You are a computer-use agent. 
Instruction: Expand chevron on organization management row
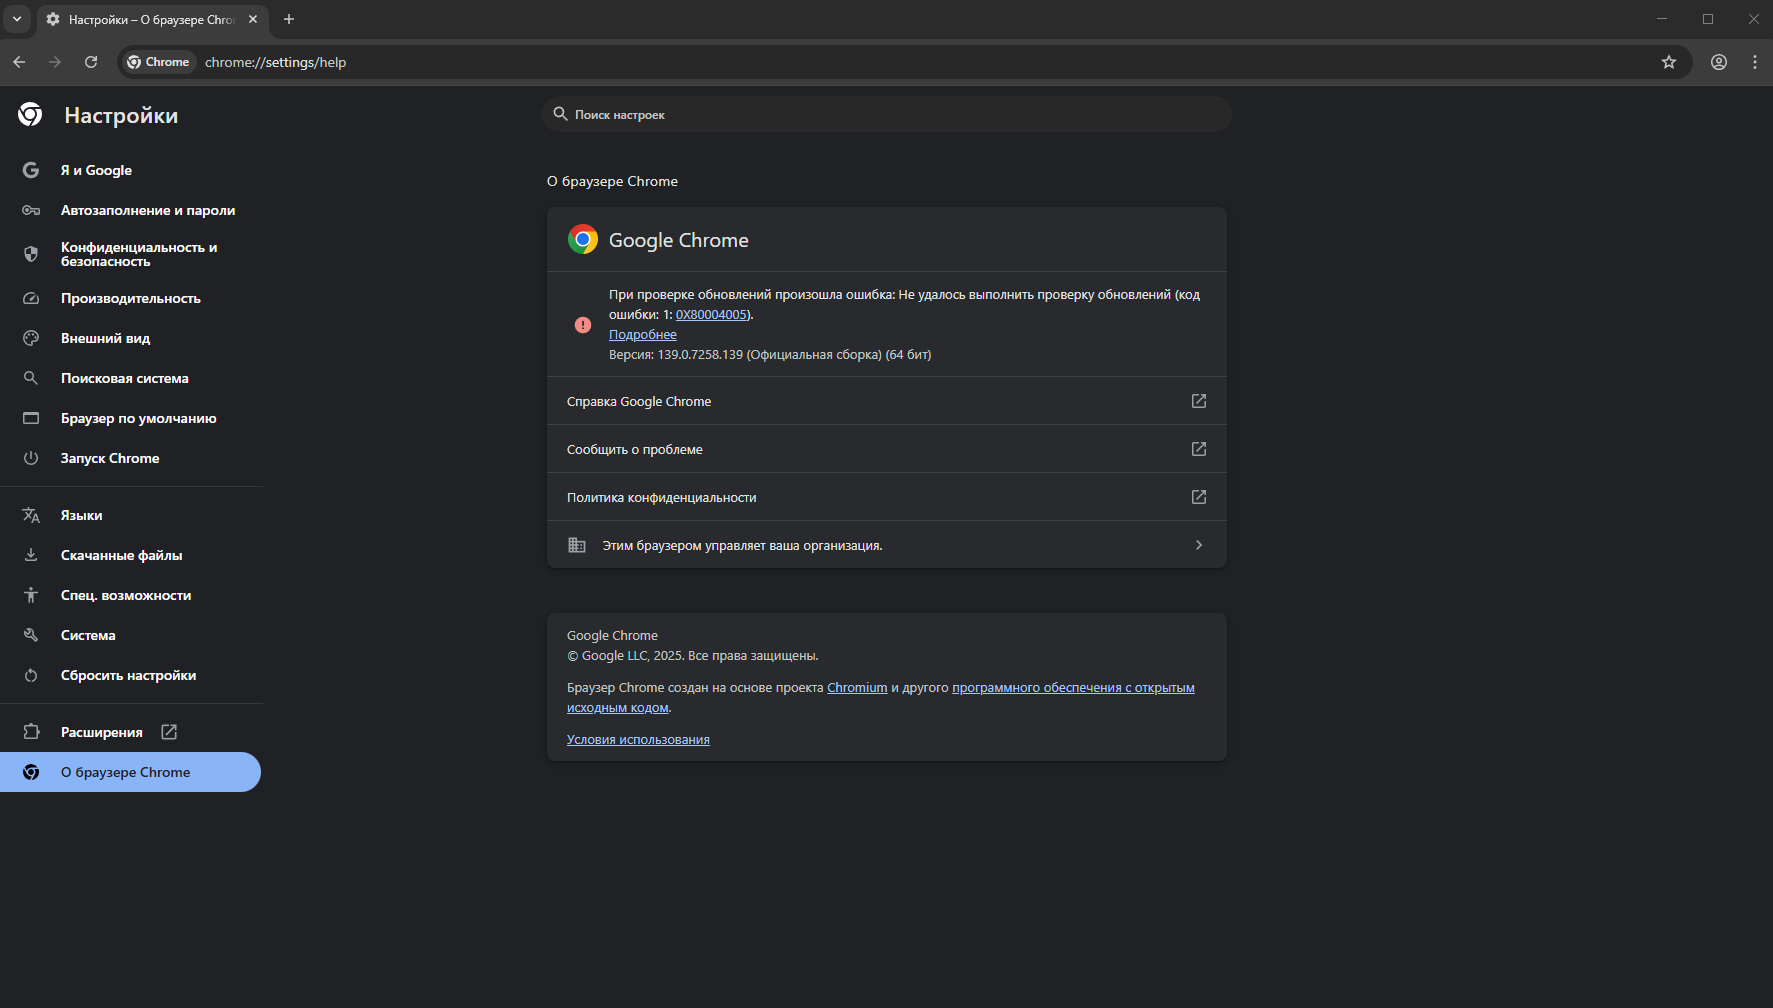[1199, 545]
